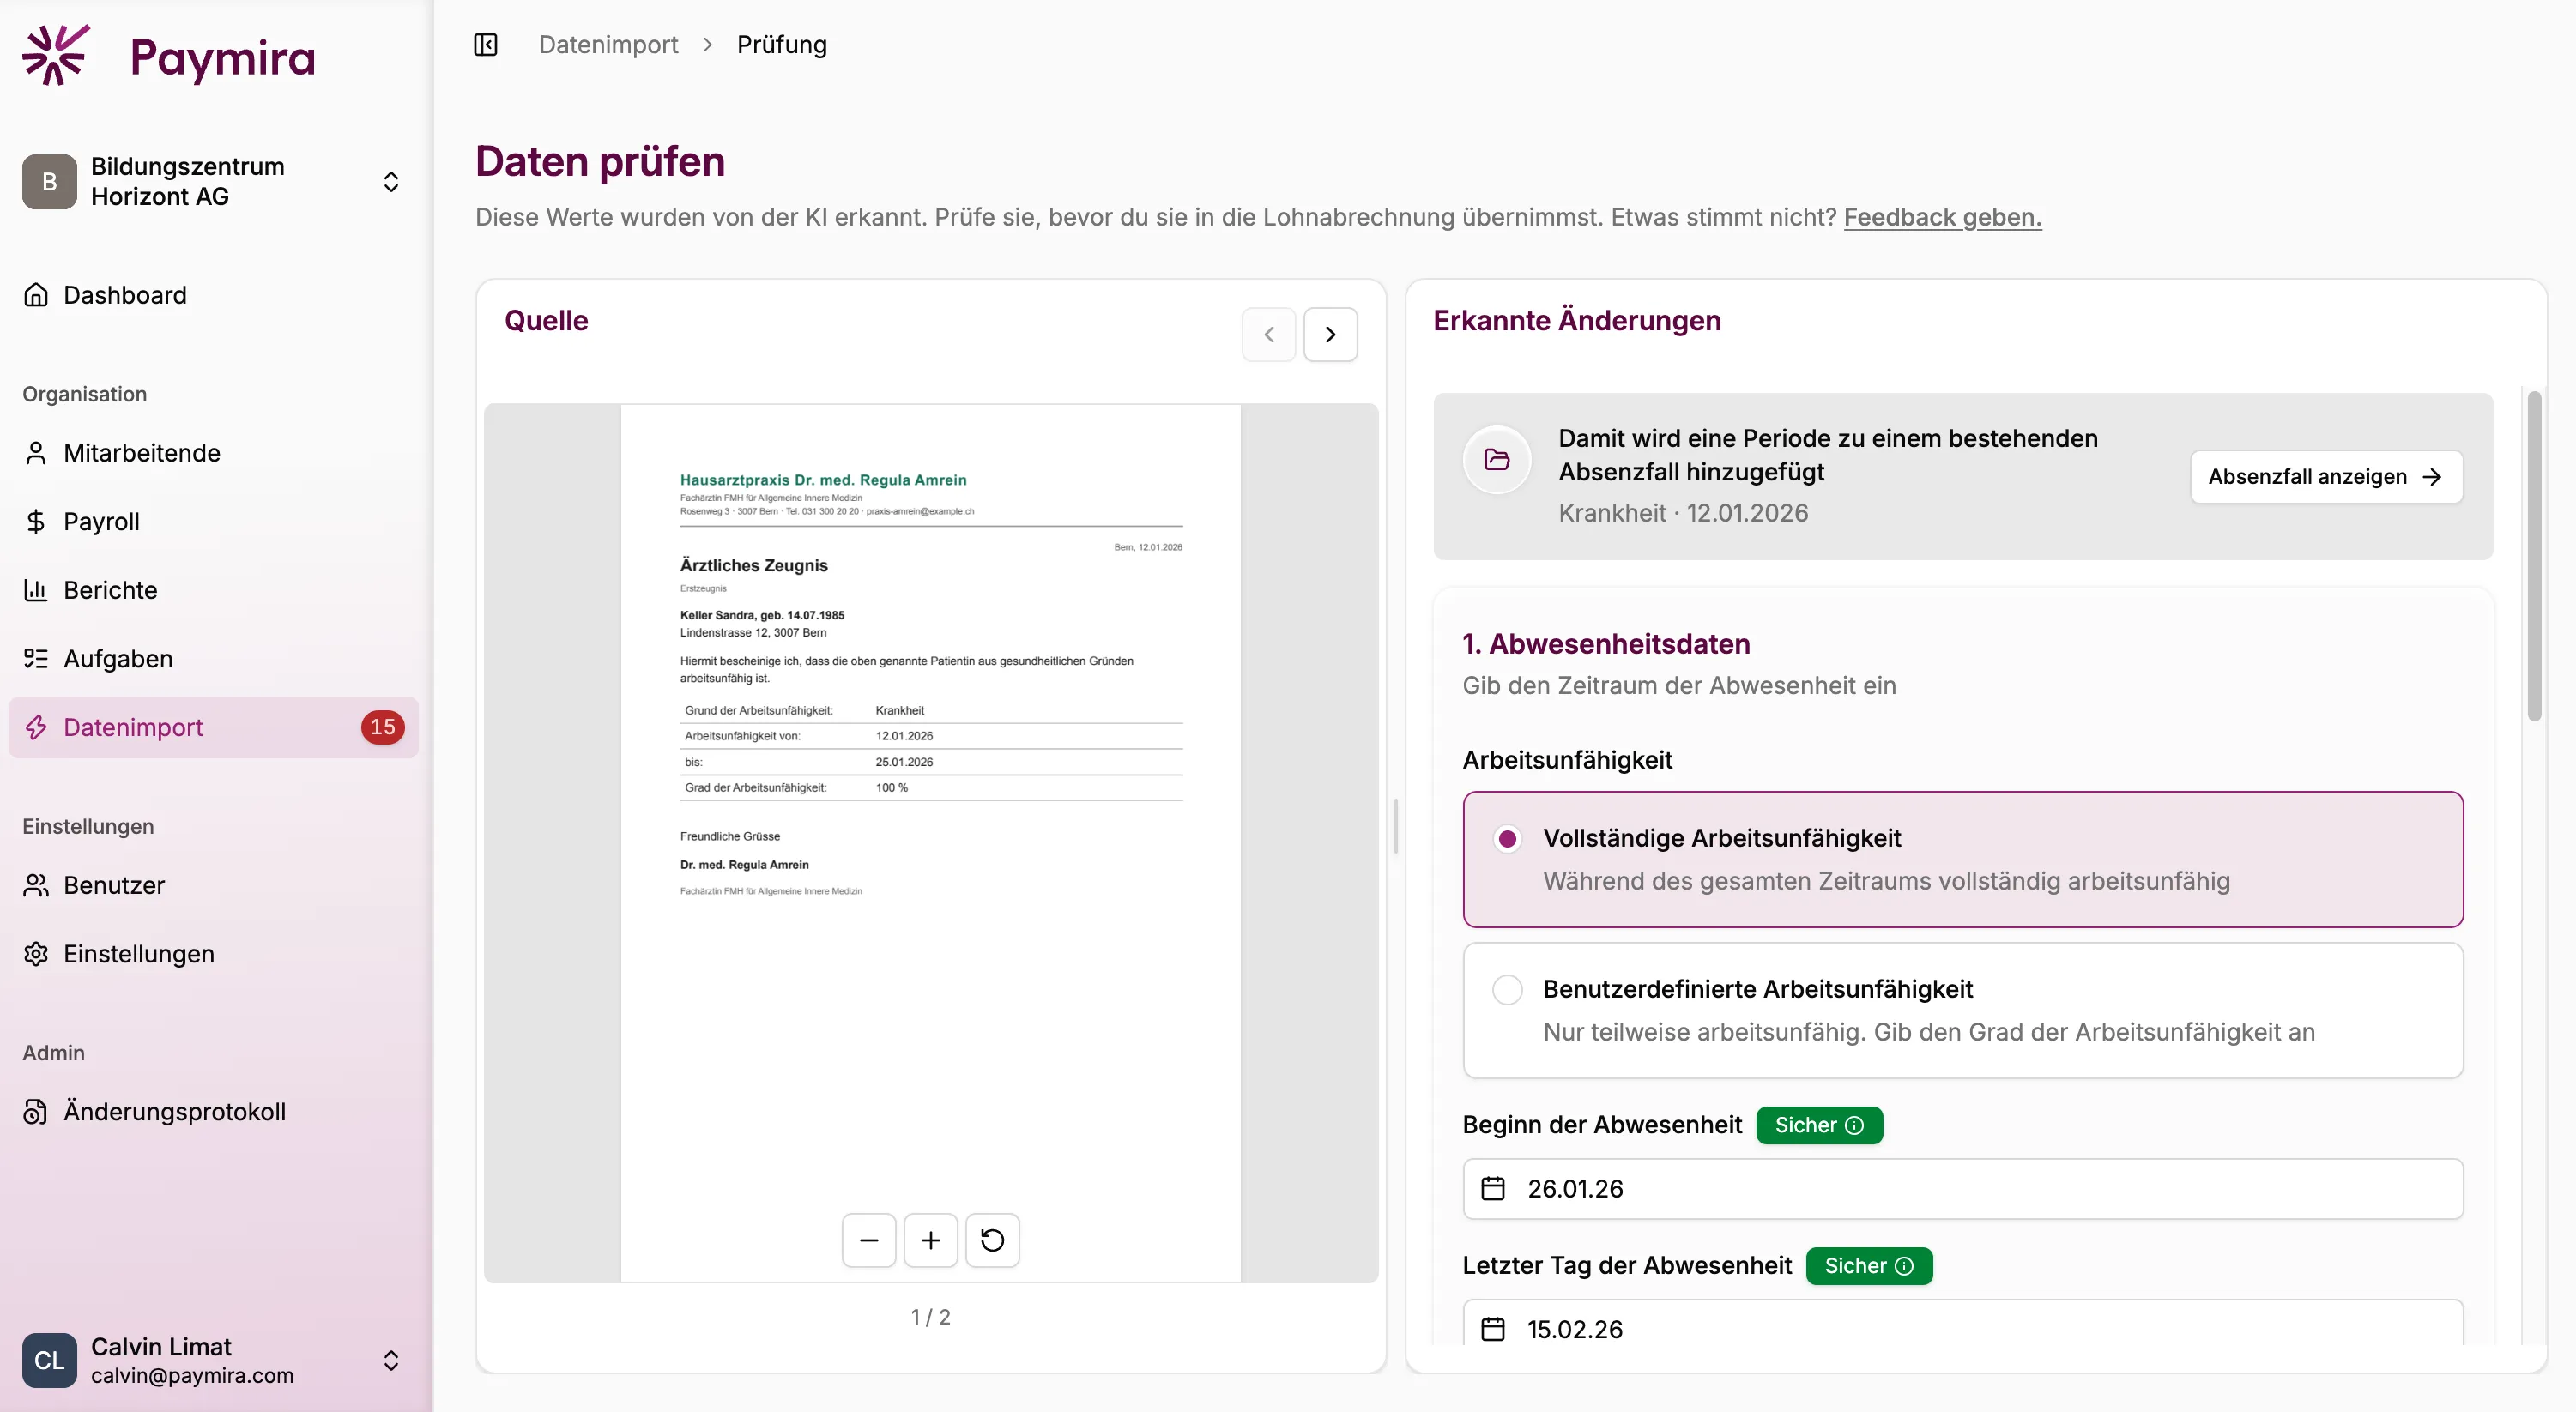Reset the document view rotation icon

pyautogui.click(x=993, y=1240)
